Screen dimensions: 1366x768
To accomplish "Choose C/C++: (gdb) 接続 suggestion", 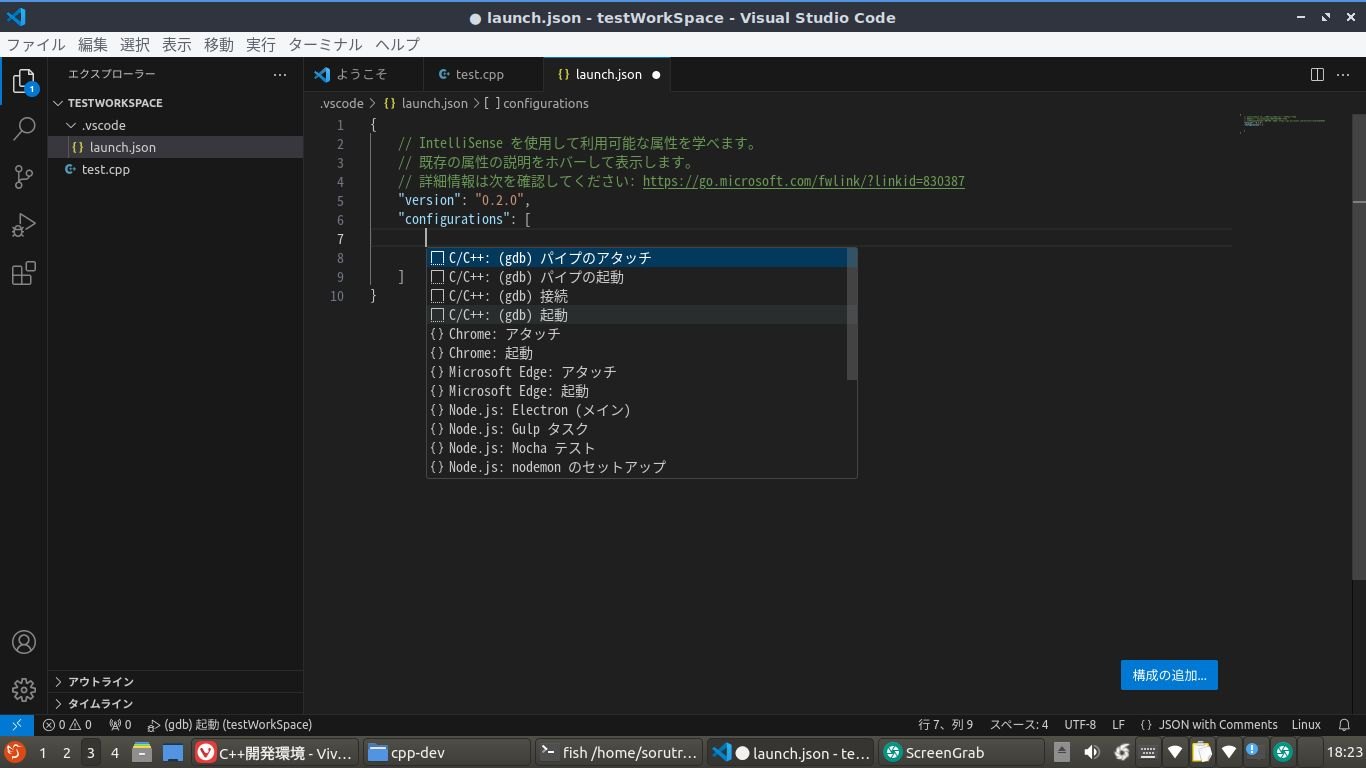I will (636, 296).
